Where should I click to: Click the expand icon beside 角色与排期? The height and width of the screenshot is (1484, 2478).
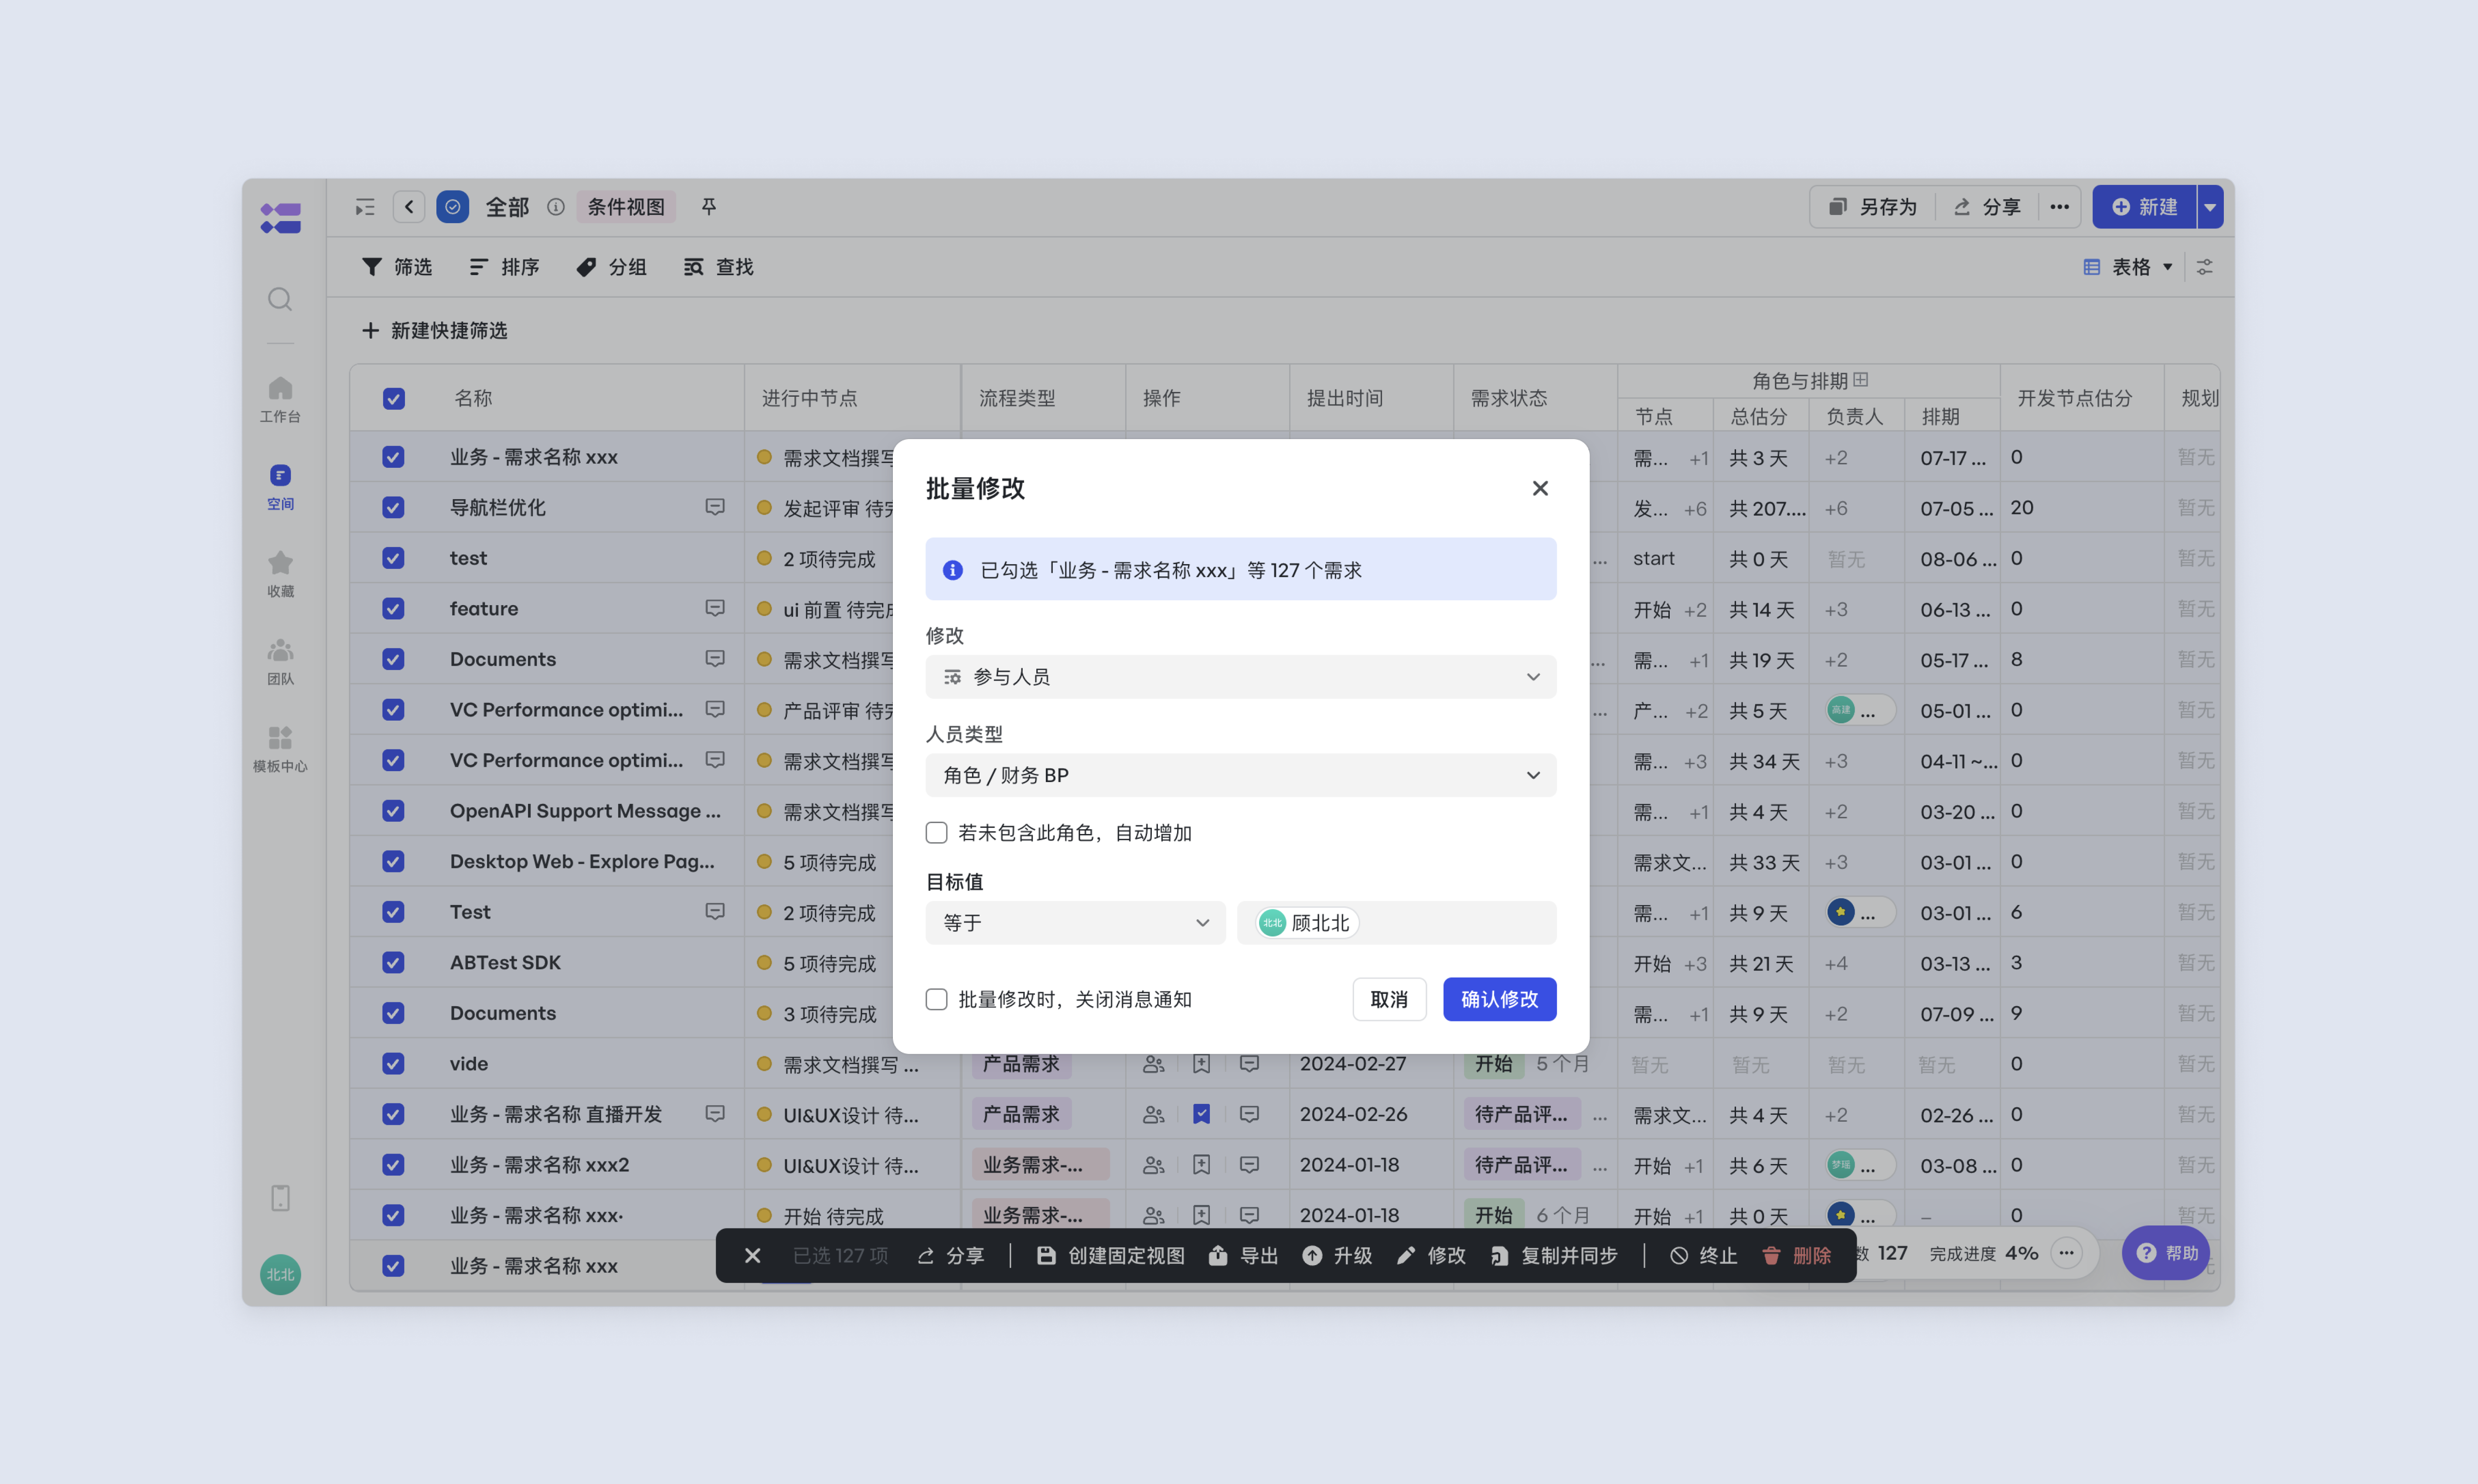pos(1861,380)
